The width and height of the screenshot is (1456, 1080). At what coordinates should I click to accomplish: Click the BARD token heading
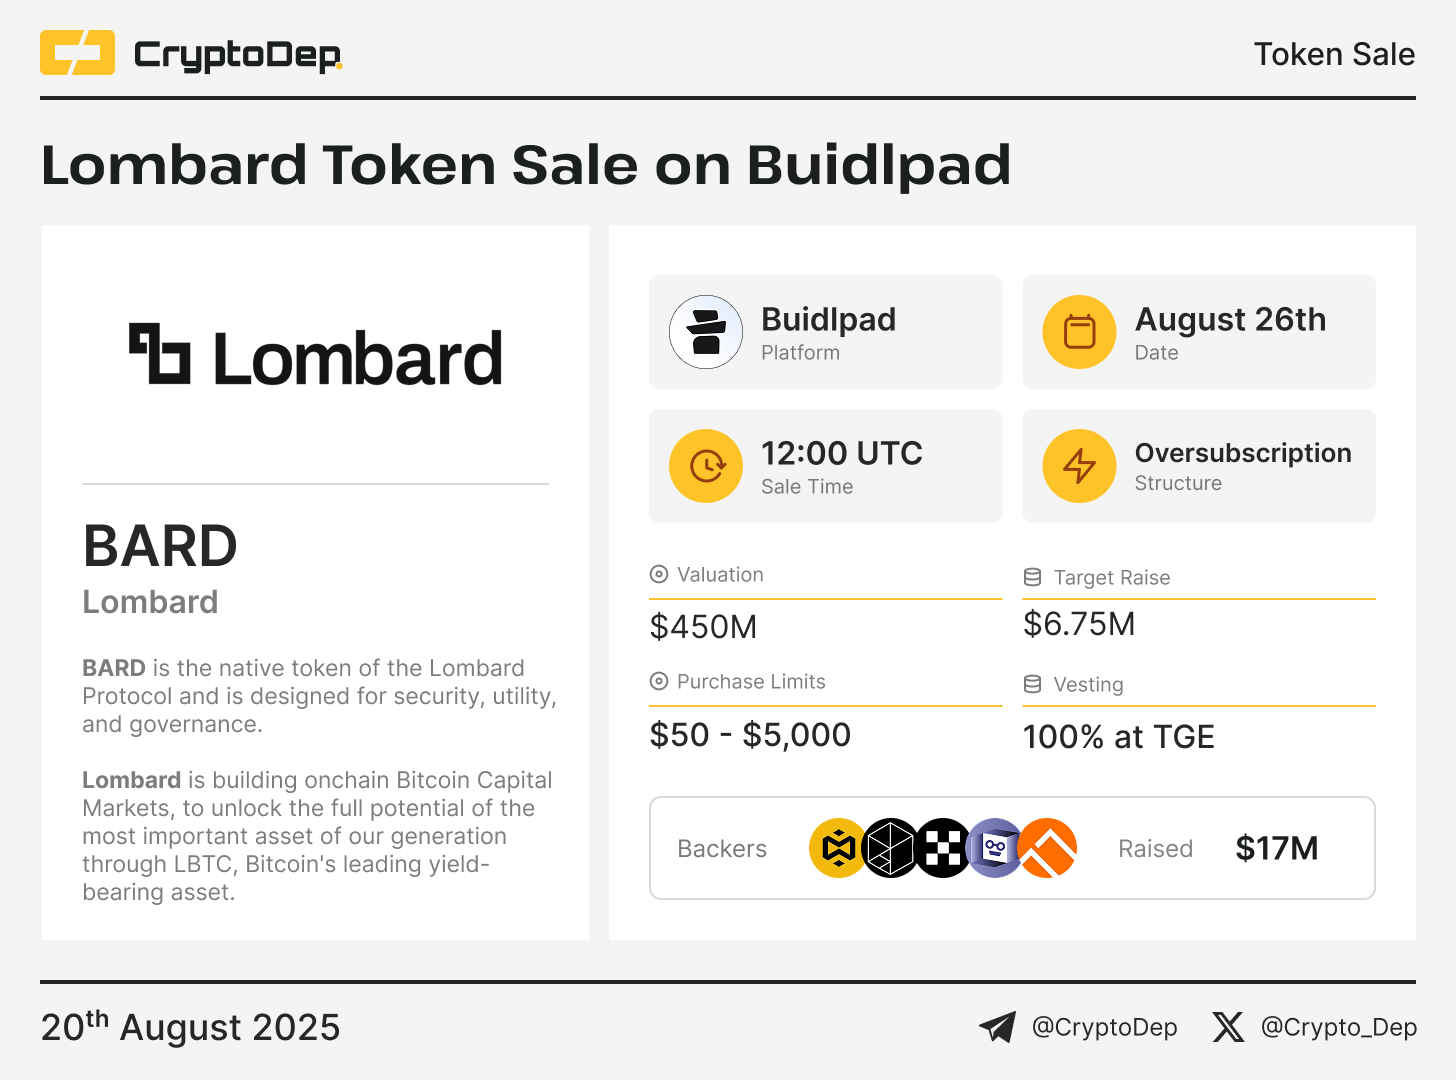tap(160, 546)
